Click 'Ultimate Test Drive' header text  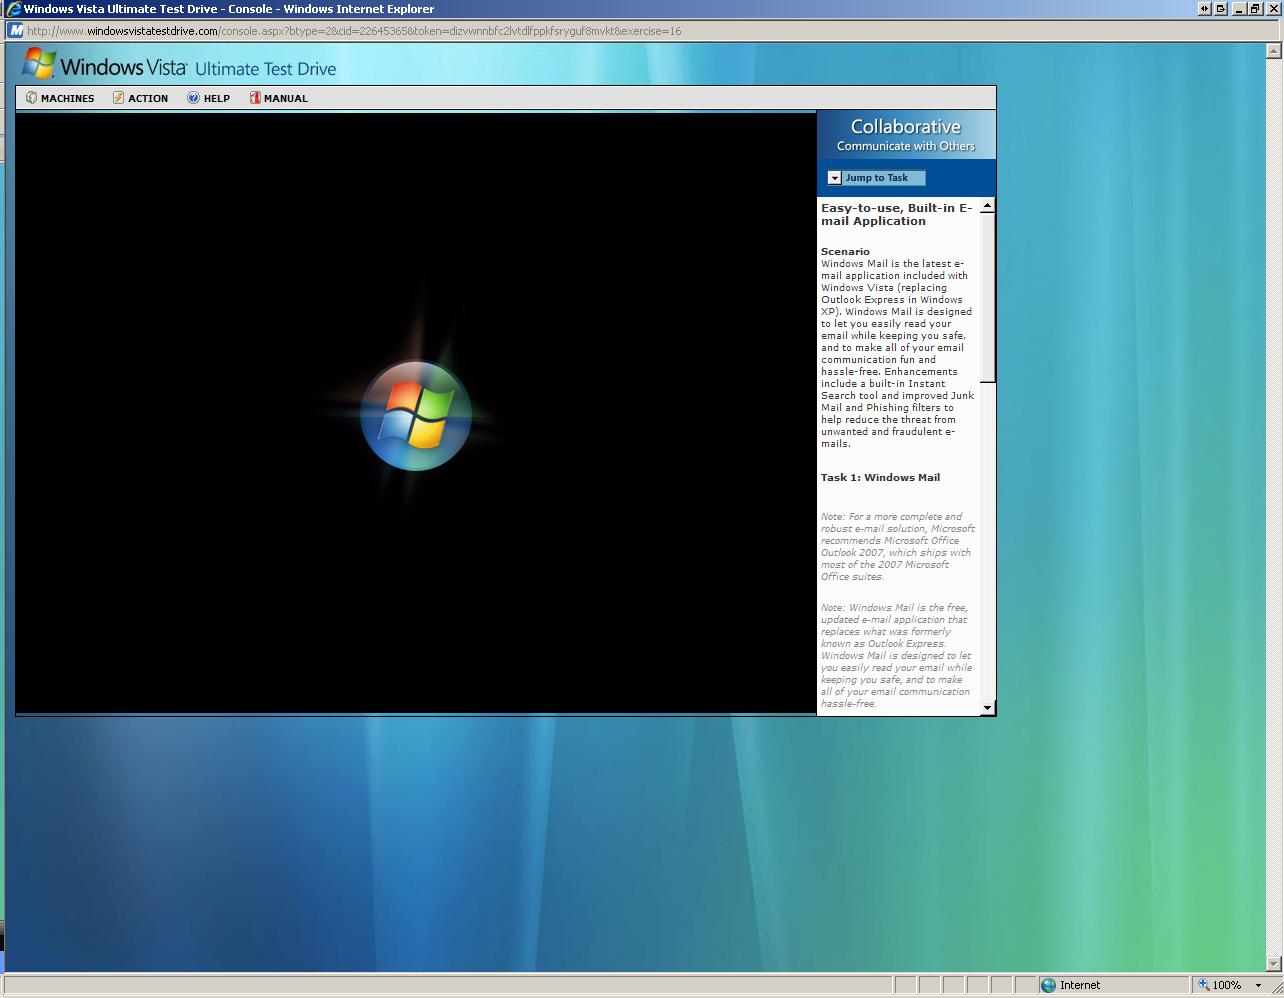[x=265, y=69]
